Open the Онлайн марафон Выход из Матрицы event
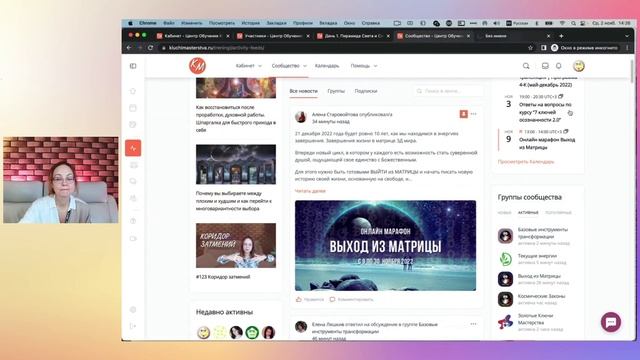Image resolution: width=640 pixels, height=360 pixels. coord(547,143)
